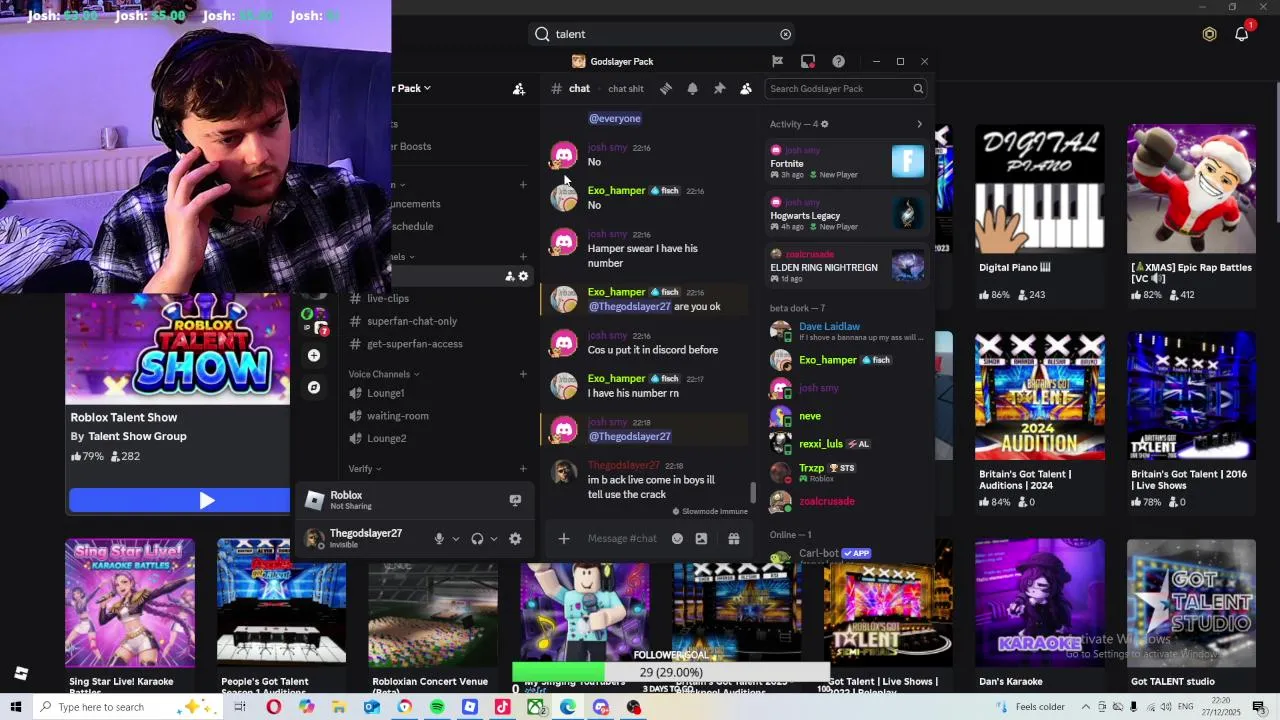Image resolution: width=1280 pixels, height=720 pixels.
Task: Join Lounge2 voice channel
Action: point(386,438)
